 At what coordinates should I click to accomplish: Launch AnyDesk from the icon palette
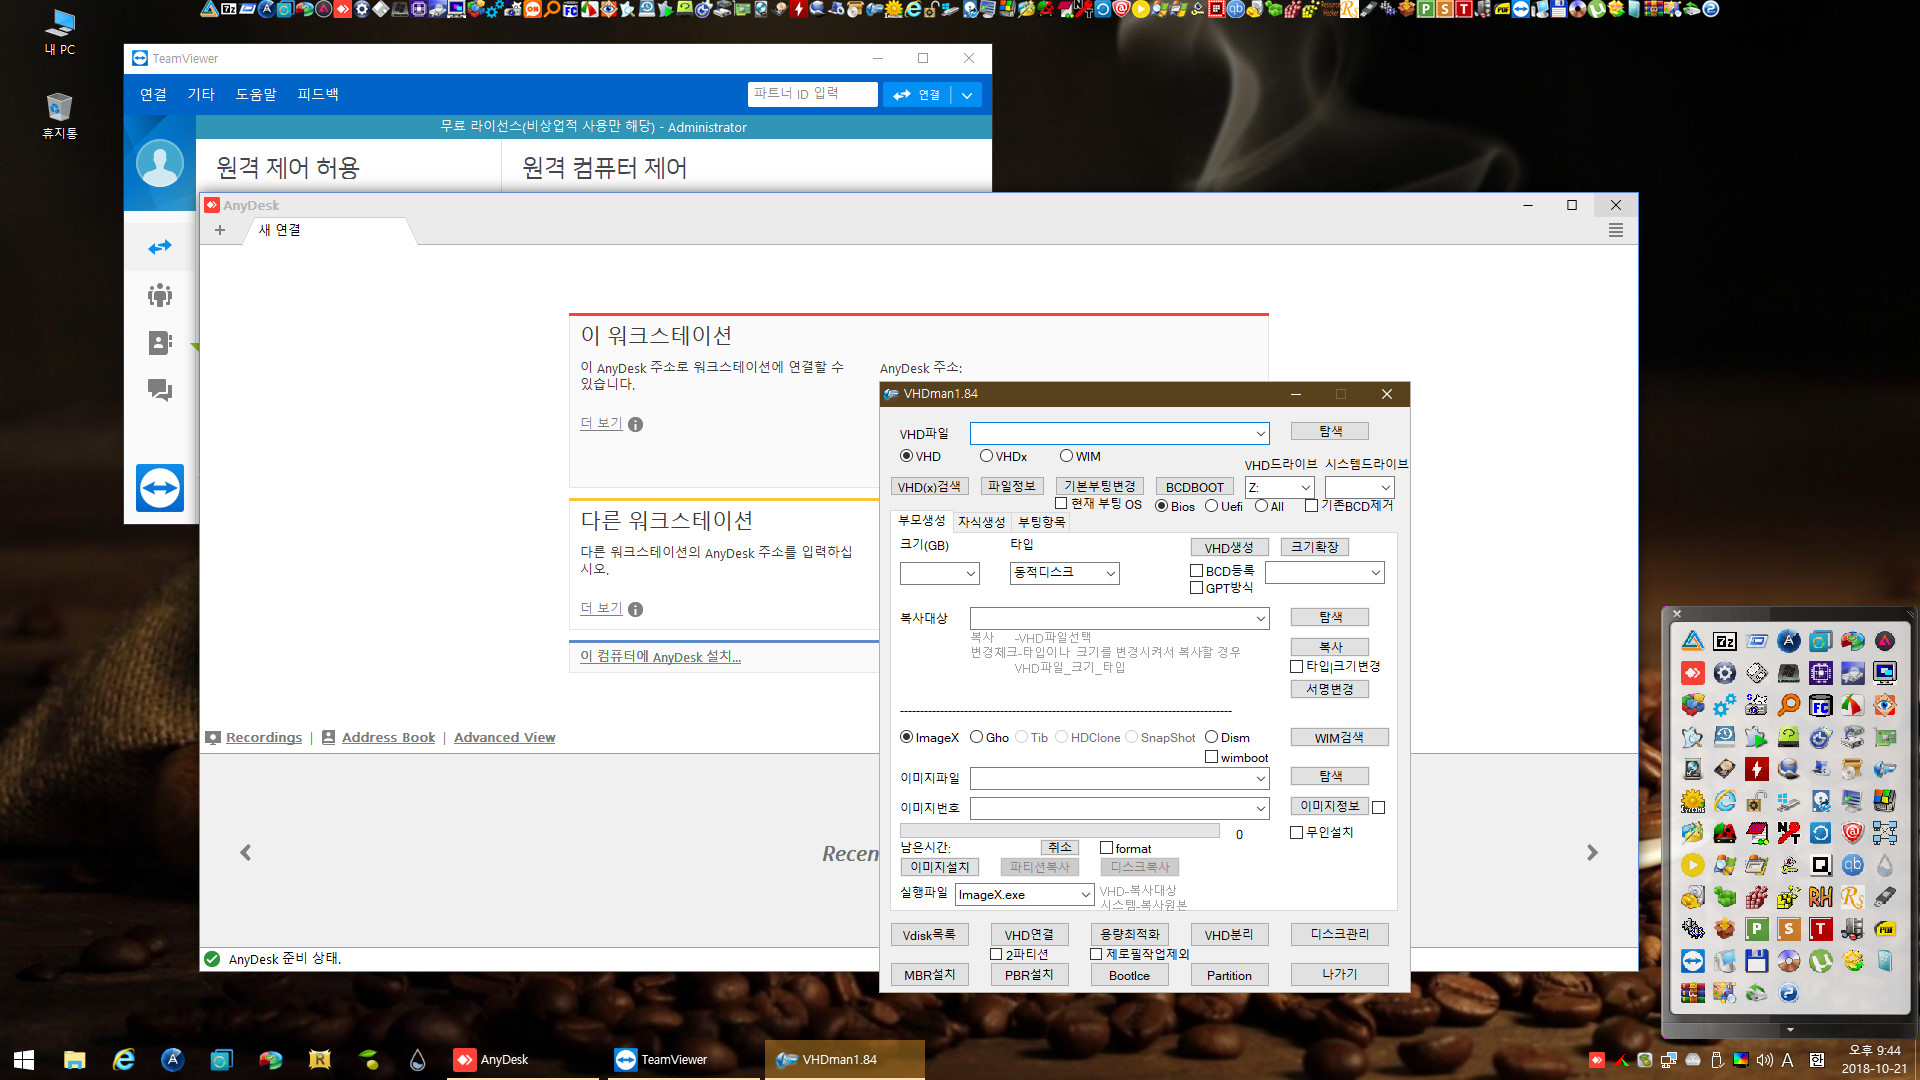[1692, 673]
